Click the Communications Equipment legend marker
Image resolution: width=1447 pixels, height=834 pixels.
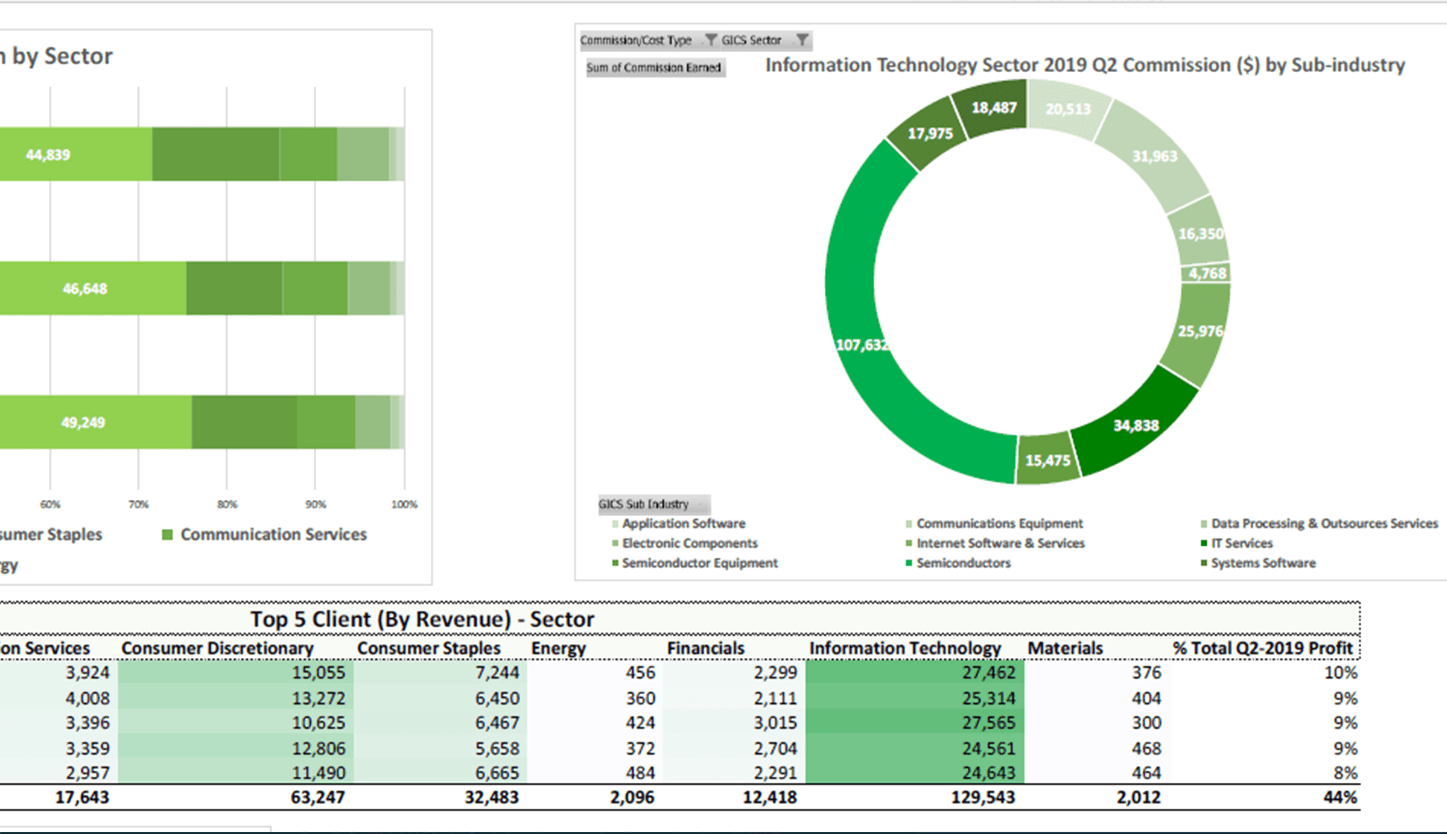click(x=908, y=523)
